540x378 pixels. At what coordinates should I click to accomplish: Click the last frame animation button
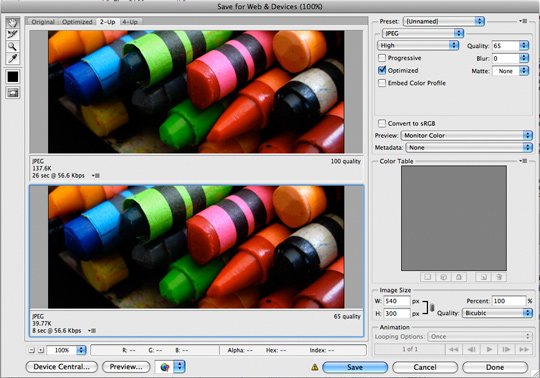524,349
